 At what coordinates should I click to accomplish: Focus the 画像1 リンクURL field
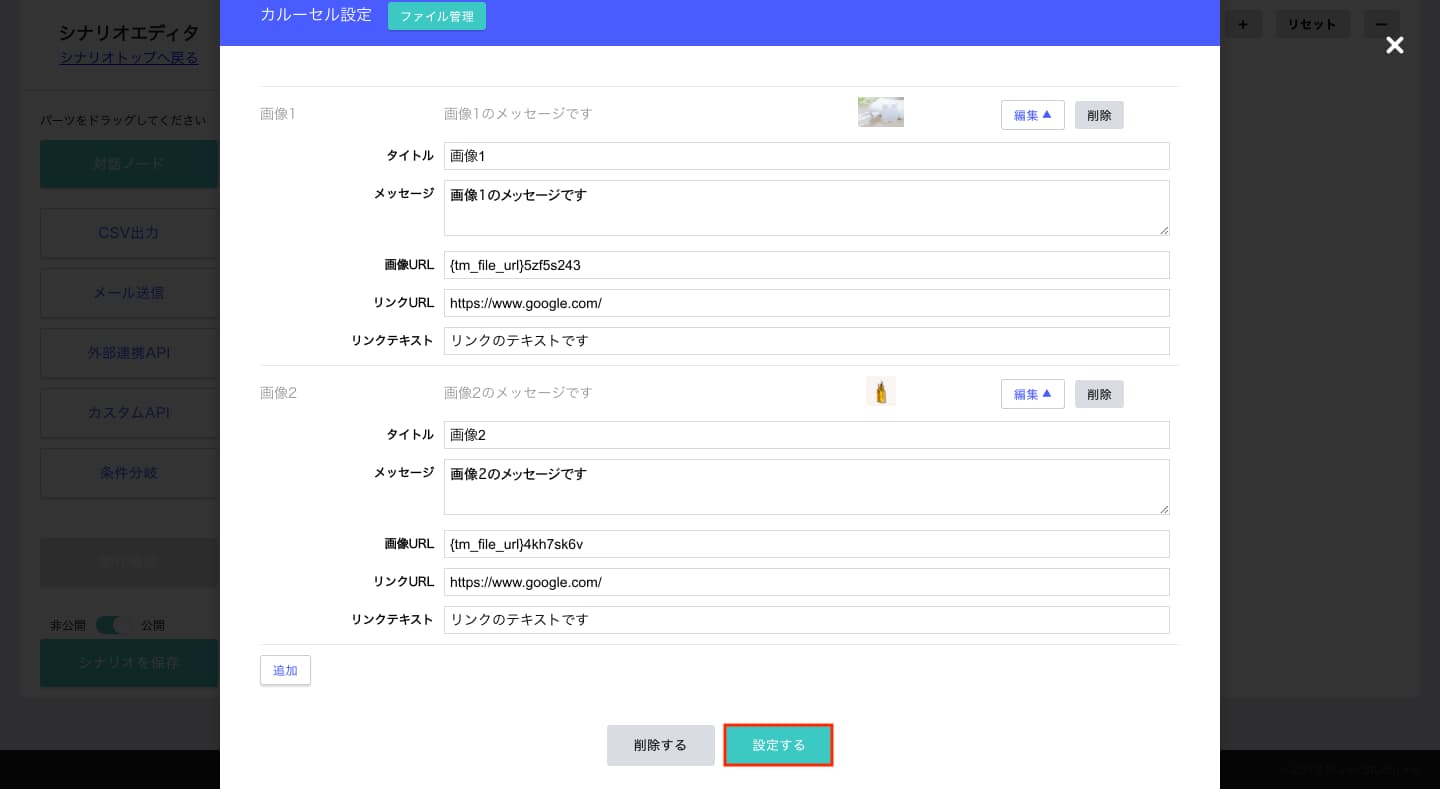coord(807,303)
